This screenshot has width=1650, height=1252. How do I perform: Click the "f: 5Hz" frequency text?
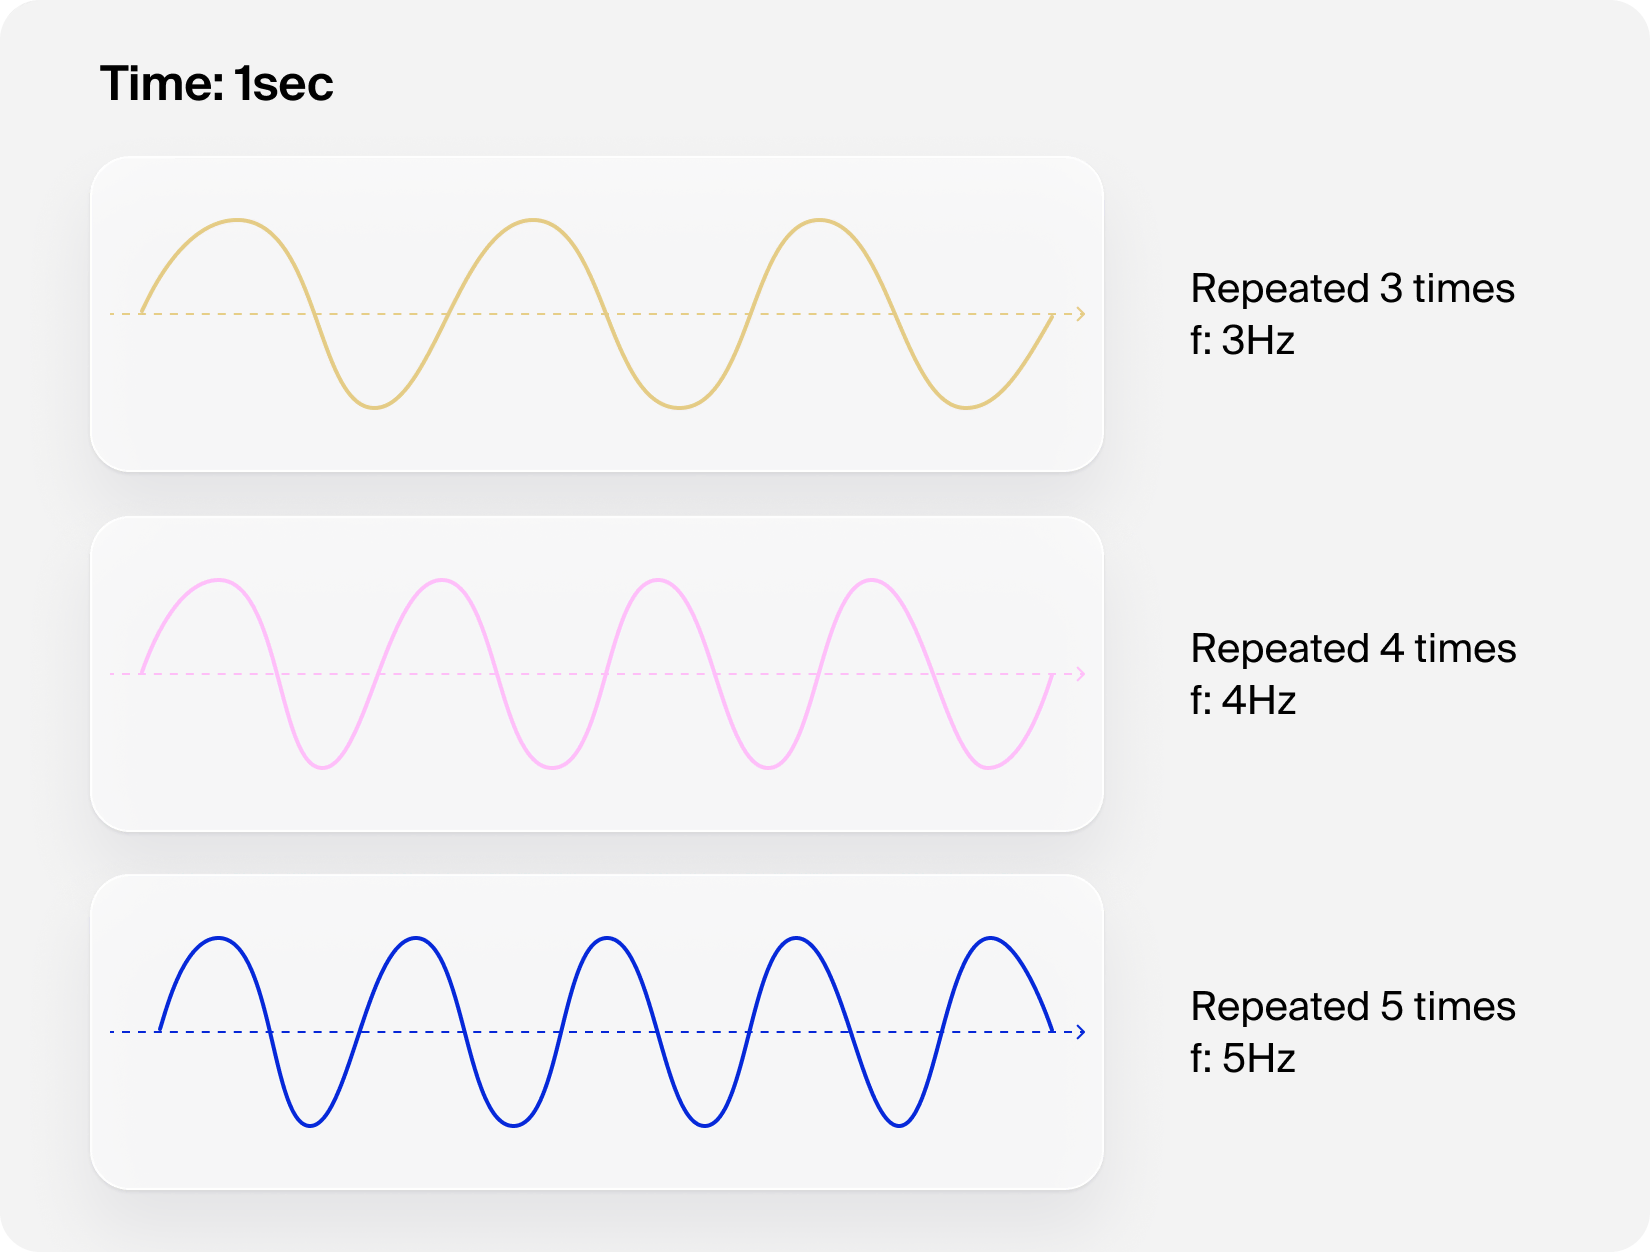pos(1243,1059)
